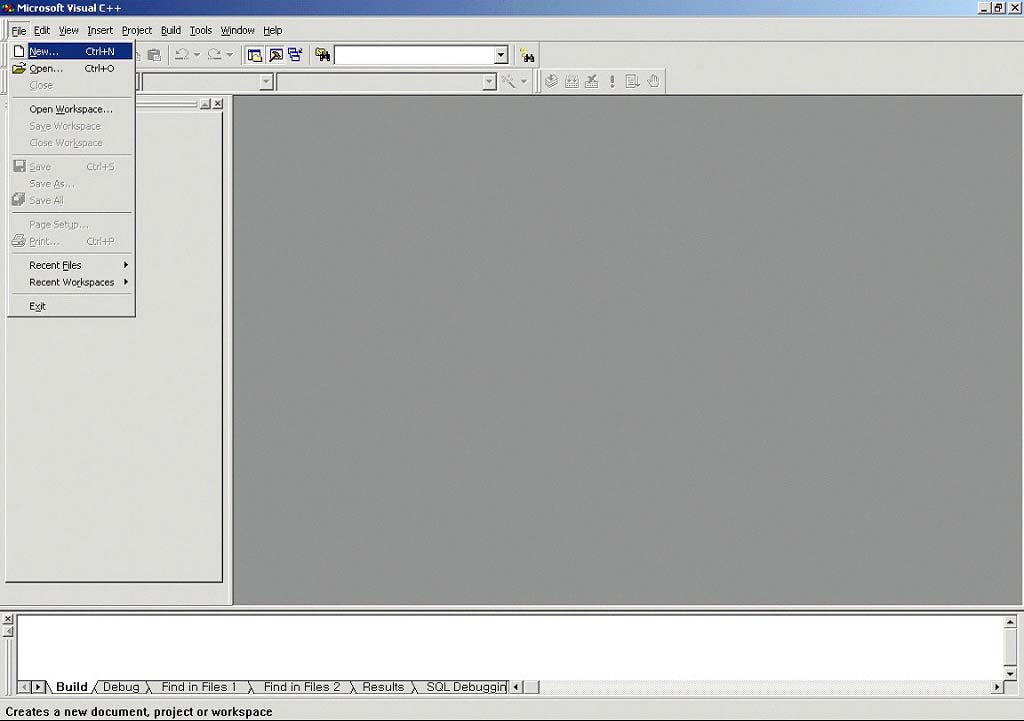The height and width of the screenshot is (721, 1024).
Task: Expand the Recent Files submenu
Action: tap(72, 265)
